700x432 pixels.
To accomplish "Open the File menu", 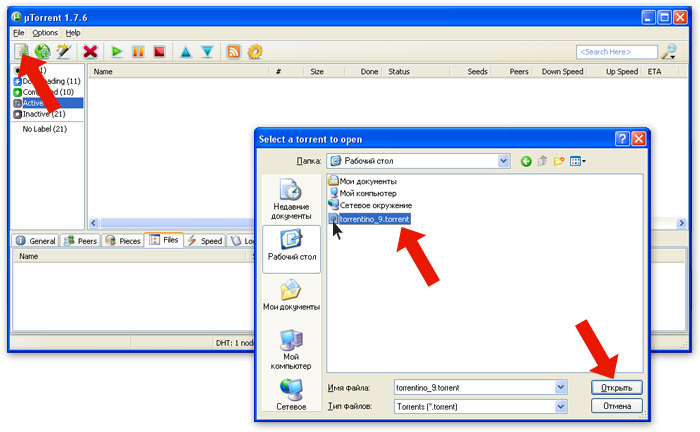I will click(19, 33).
